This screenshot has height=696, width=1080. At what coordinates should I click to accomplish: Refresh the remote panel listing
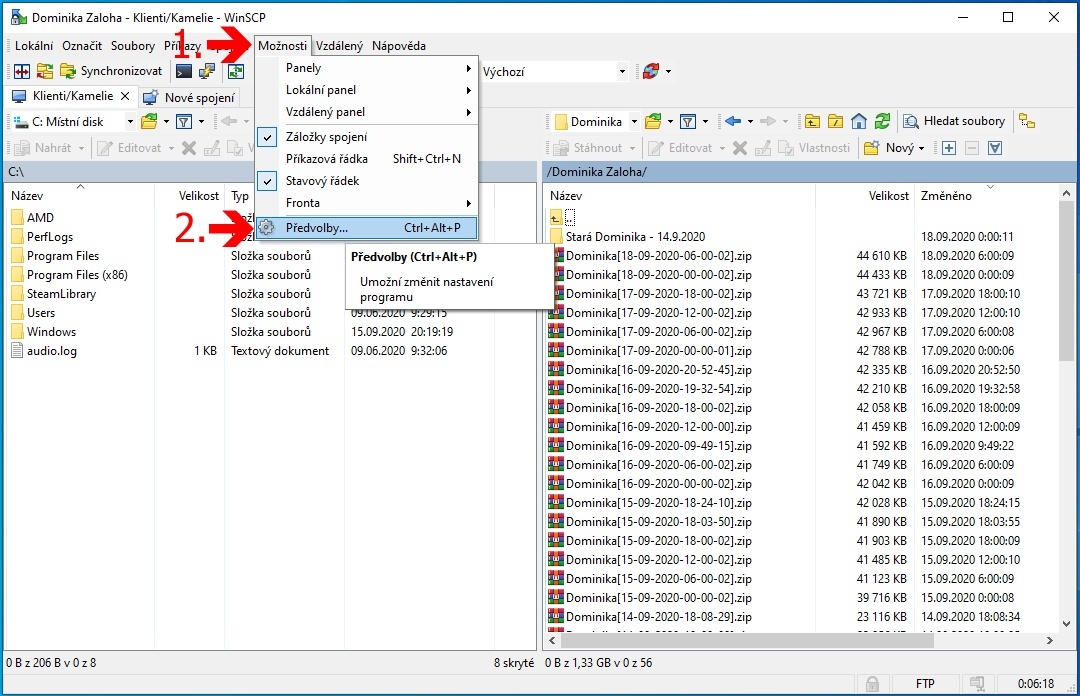[x=882, y=122]
